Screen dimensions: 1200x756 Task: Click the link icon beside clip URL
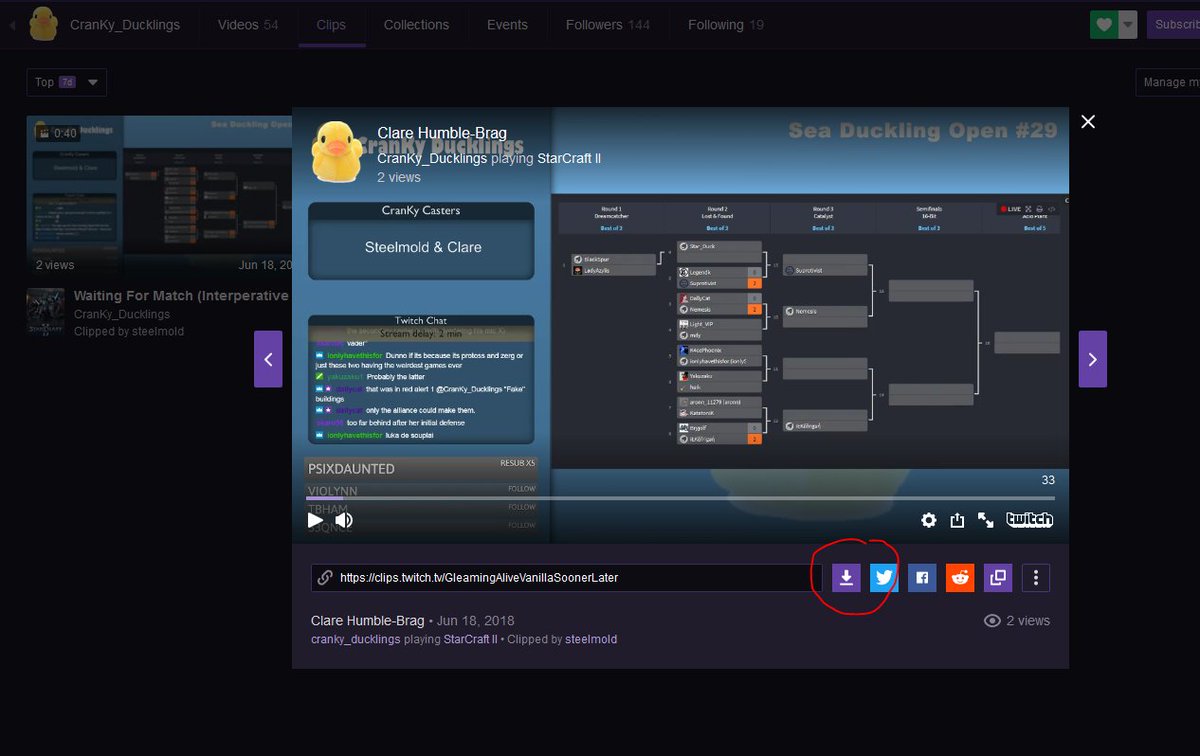324,577
